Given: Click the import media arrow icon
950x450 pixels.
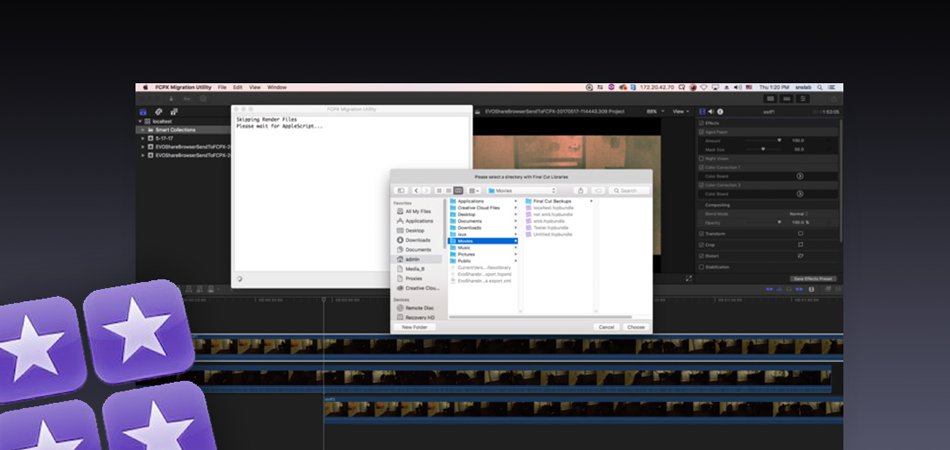Looking at the screenshot, I should click(x=171, y=99).
